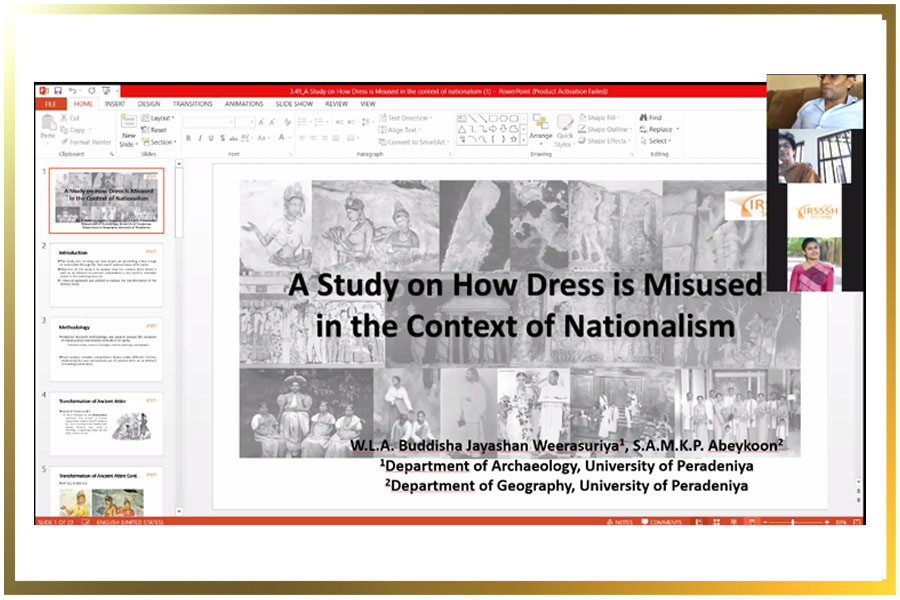Click the Format Painter command
This screenshot has height=600, width=900.
pyautogui.click(x=86, y=142)
